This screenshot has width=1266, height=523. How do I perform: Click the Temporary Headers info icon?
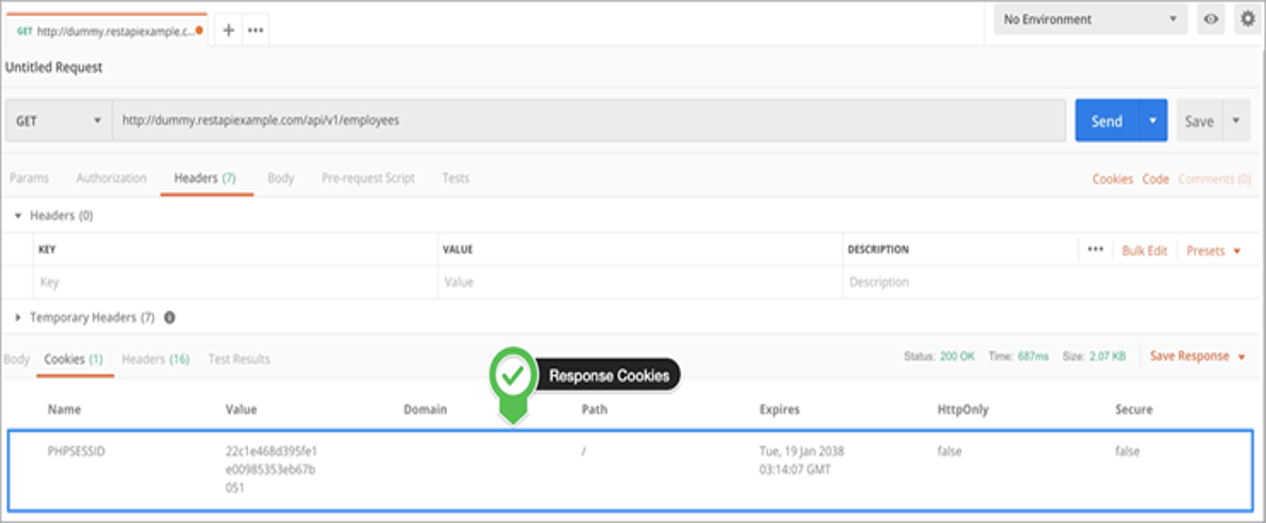click(169, 318)
